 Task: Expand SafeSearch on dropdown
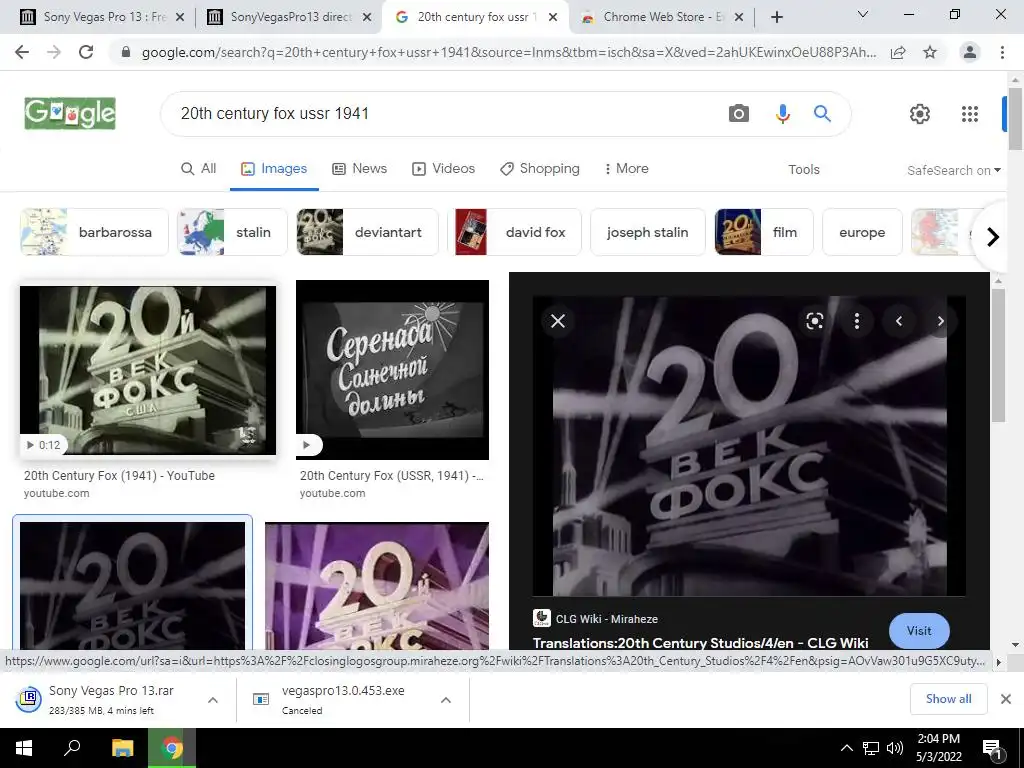click(954, 170)
